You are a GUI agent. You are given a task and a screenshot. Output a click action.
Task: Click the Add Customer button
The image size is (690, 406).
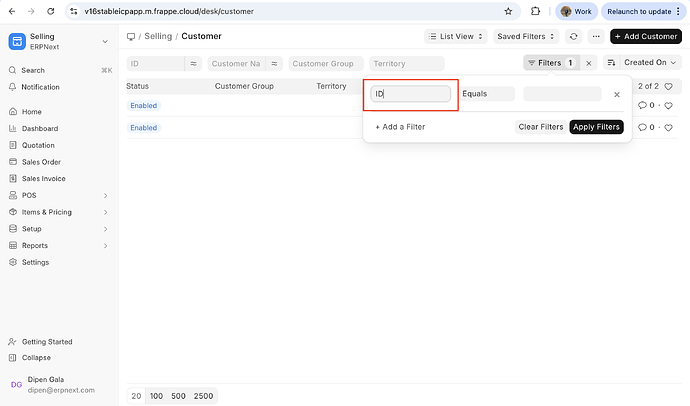pyautogui.click(x=645, y=36)
